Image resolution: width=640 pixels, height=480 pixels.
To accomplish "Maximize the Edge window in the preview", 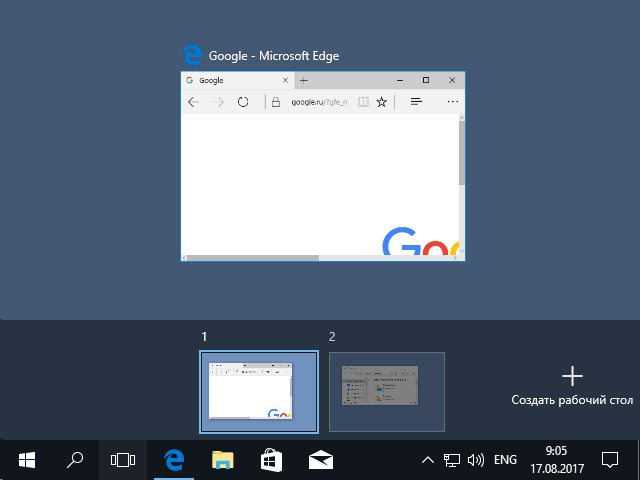I will click(x=426, y=80).
